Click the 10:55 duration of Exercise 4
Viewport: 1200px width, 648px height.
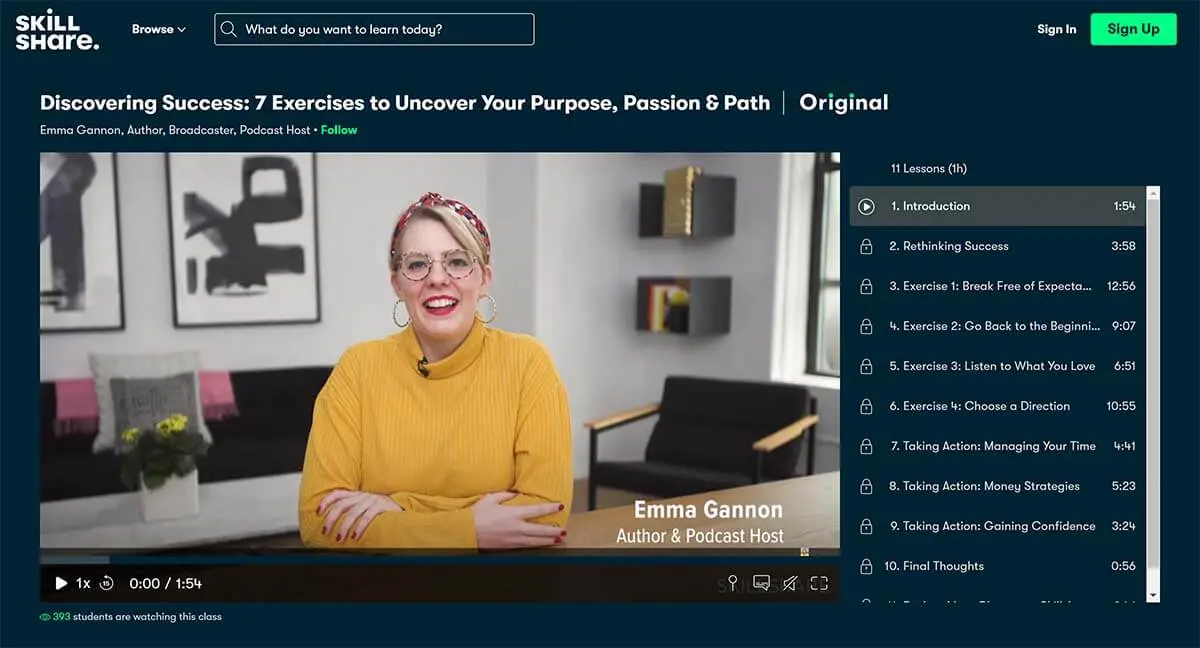1121,406
